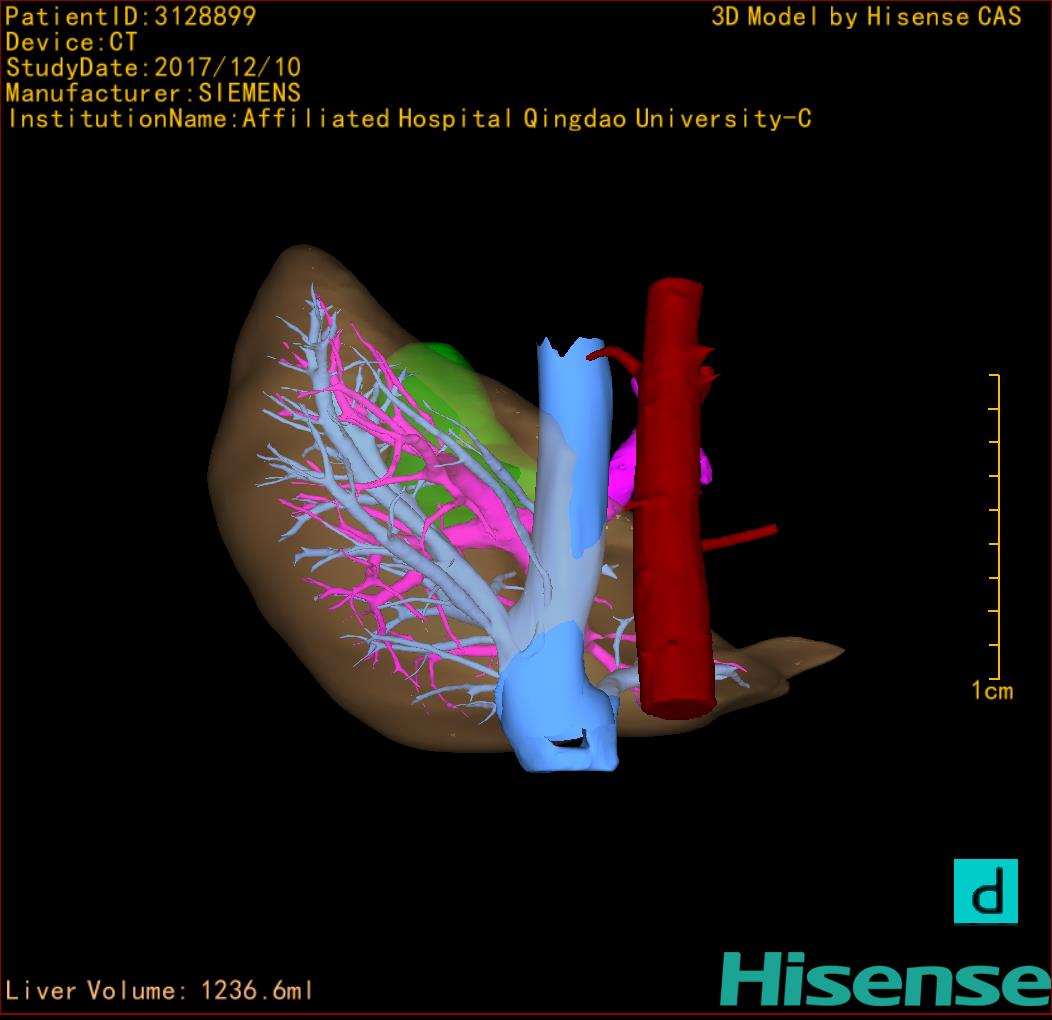Click the PatientID:3128899 label
Viewport: 1052px width, 1020px height.
click(x=131, y=16)
